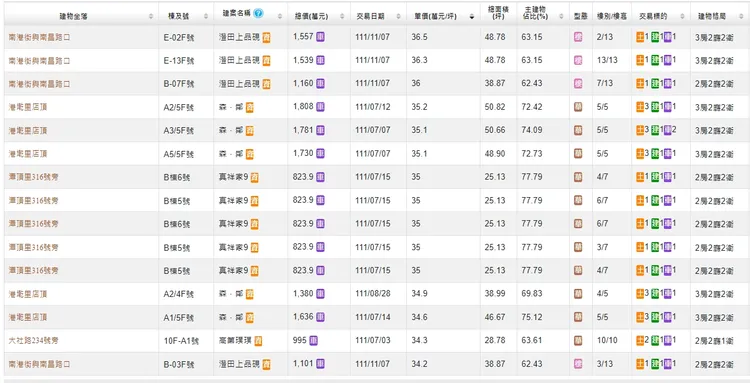Select the purple parking icon beside price 1,781

(320, 130)
